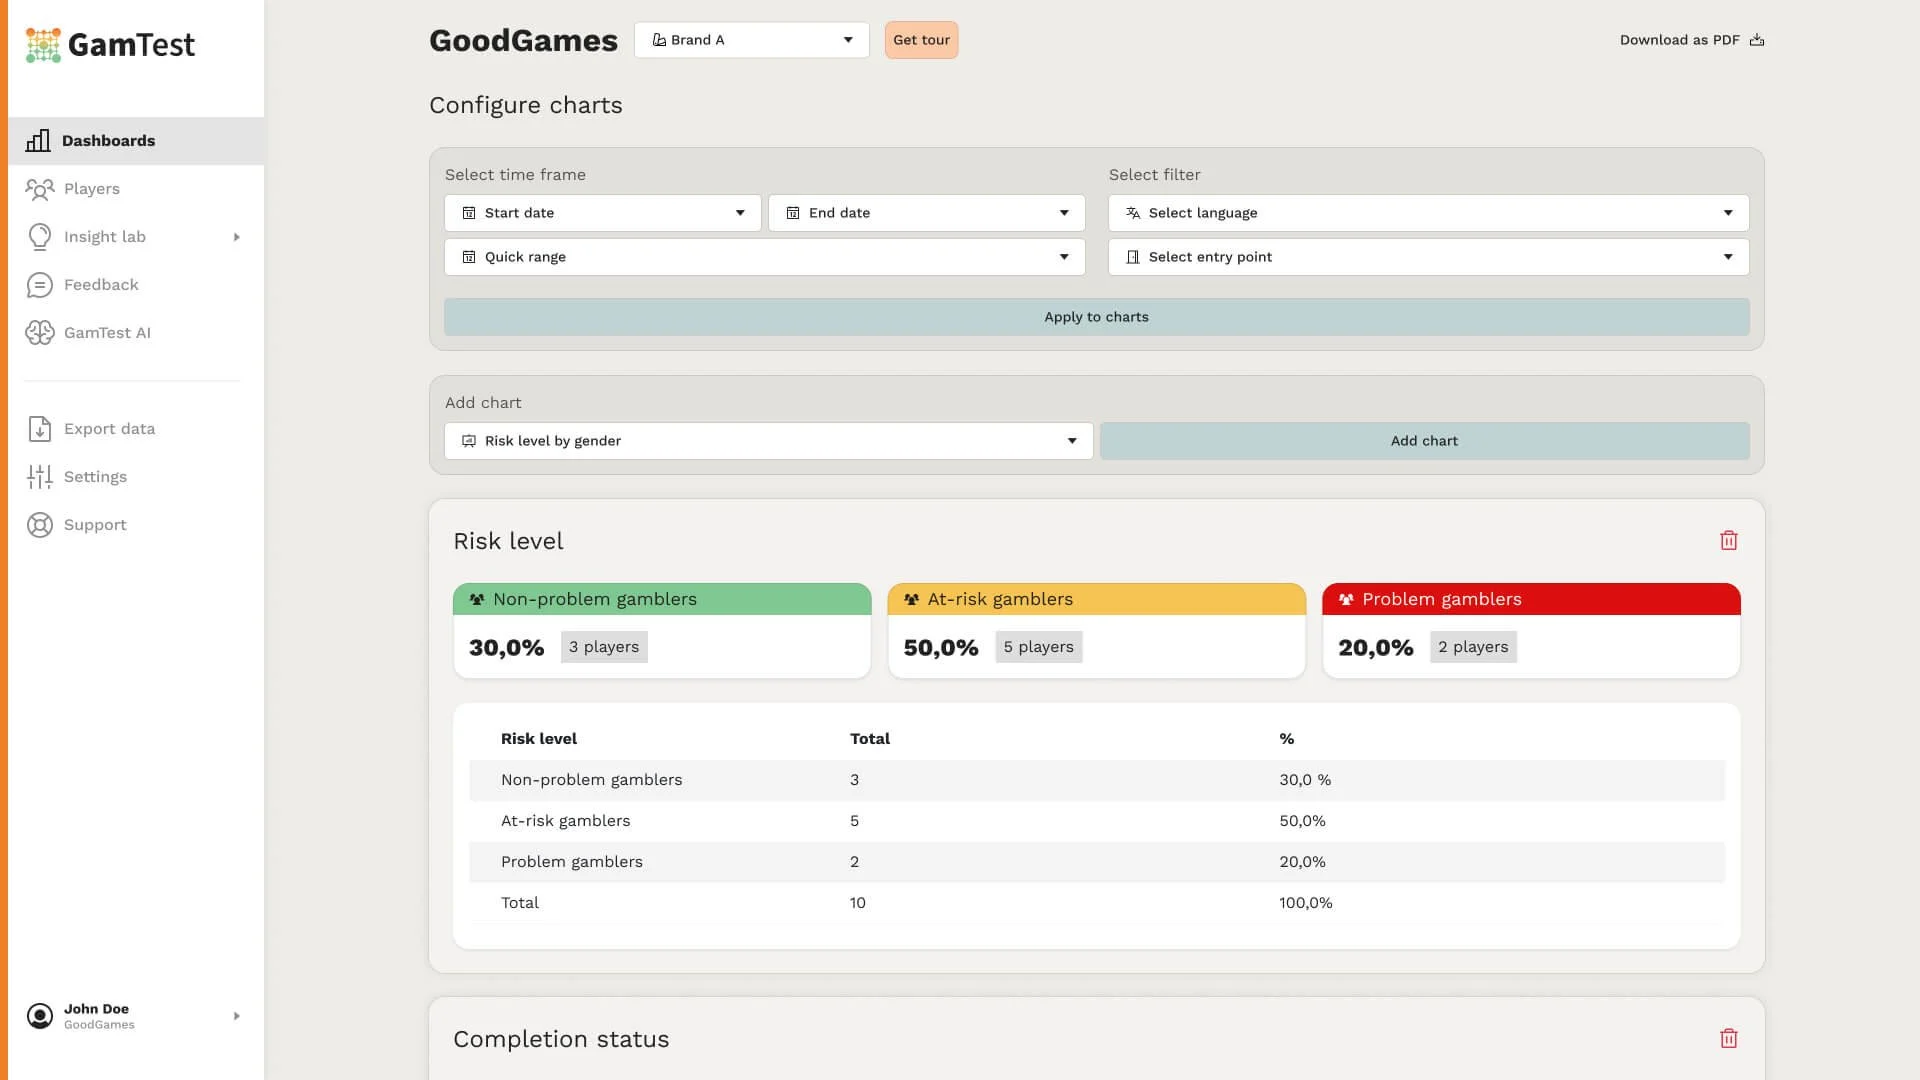Image resolution: width=1920 pixels, height=1080 pixels.
Task: Delete the Risk level chart
Action: point(1728,541)
